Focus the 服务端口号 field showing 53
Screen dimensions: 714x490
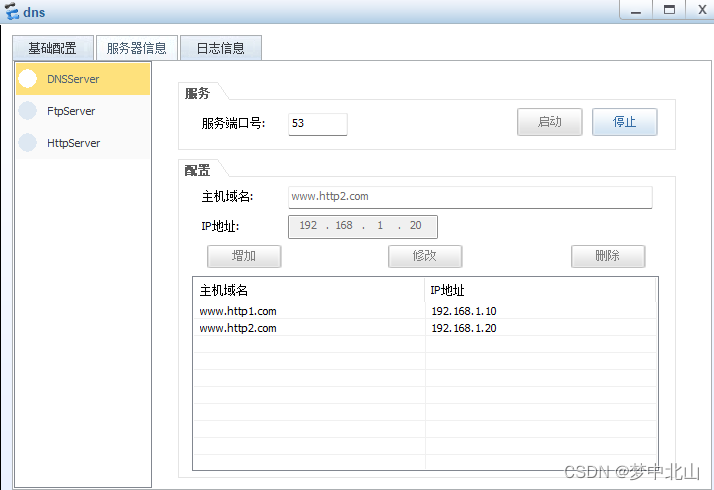[317, 124]
